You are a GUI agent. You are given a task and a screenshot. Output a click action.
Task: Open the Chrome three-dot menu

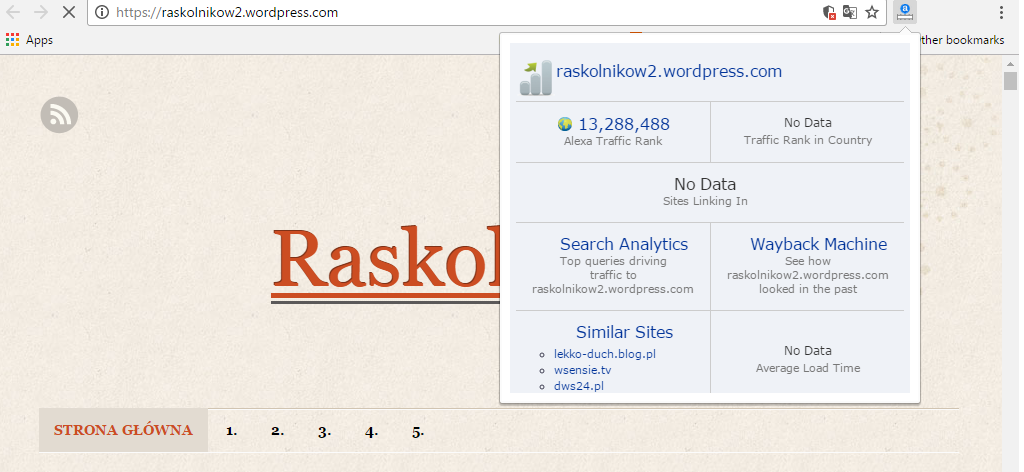(1001, 12)
